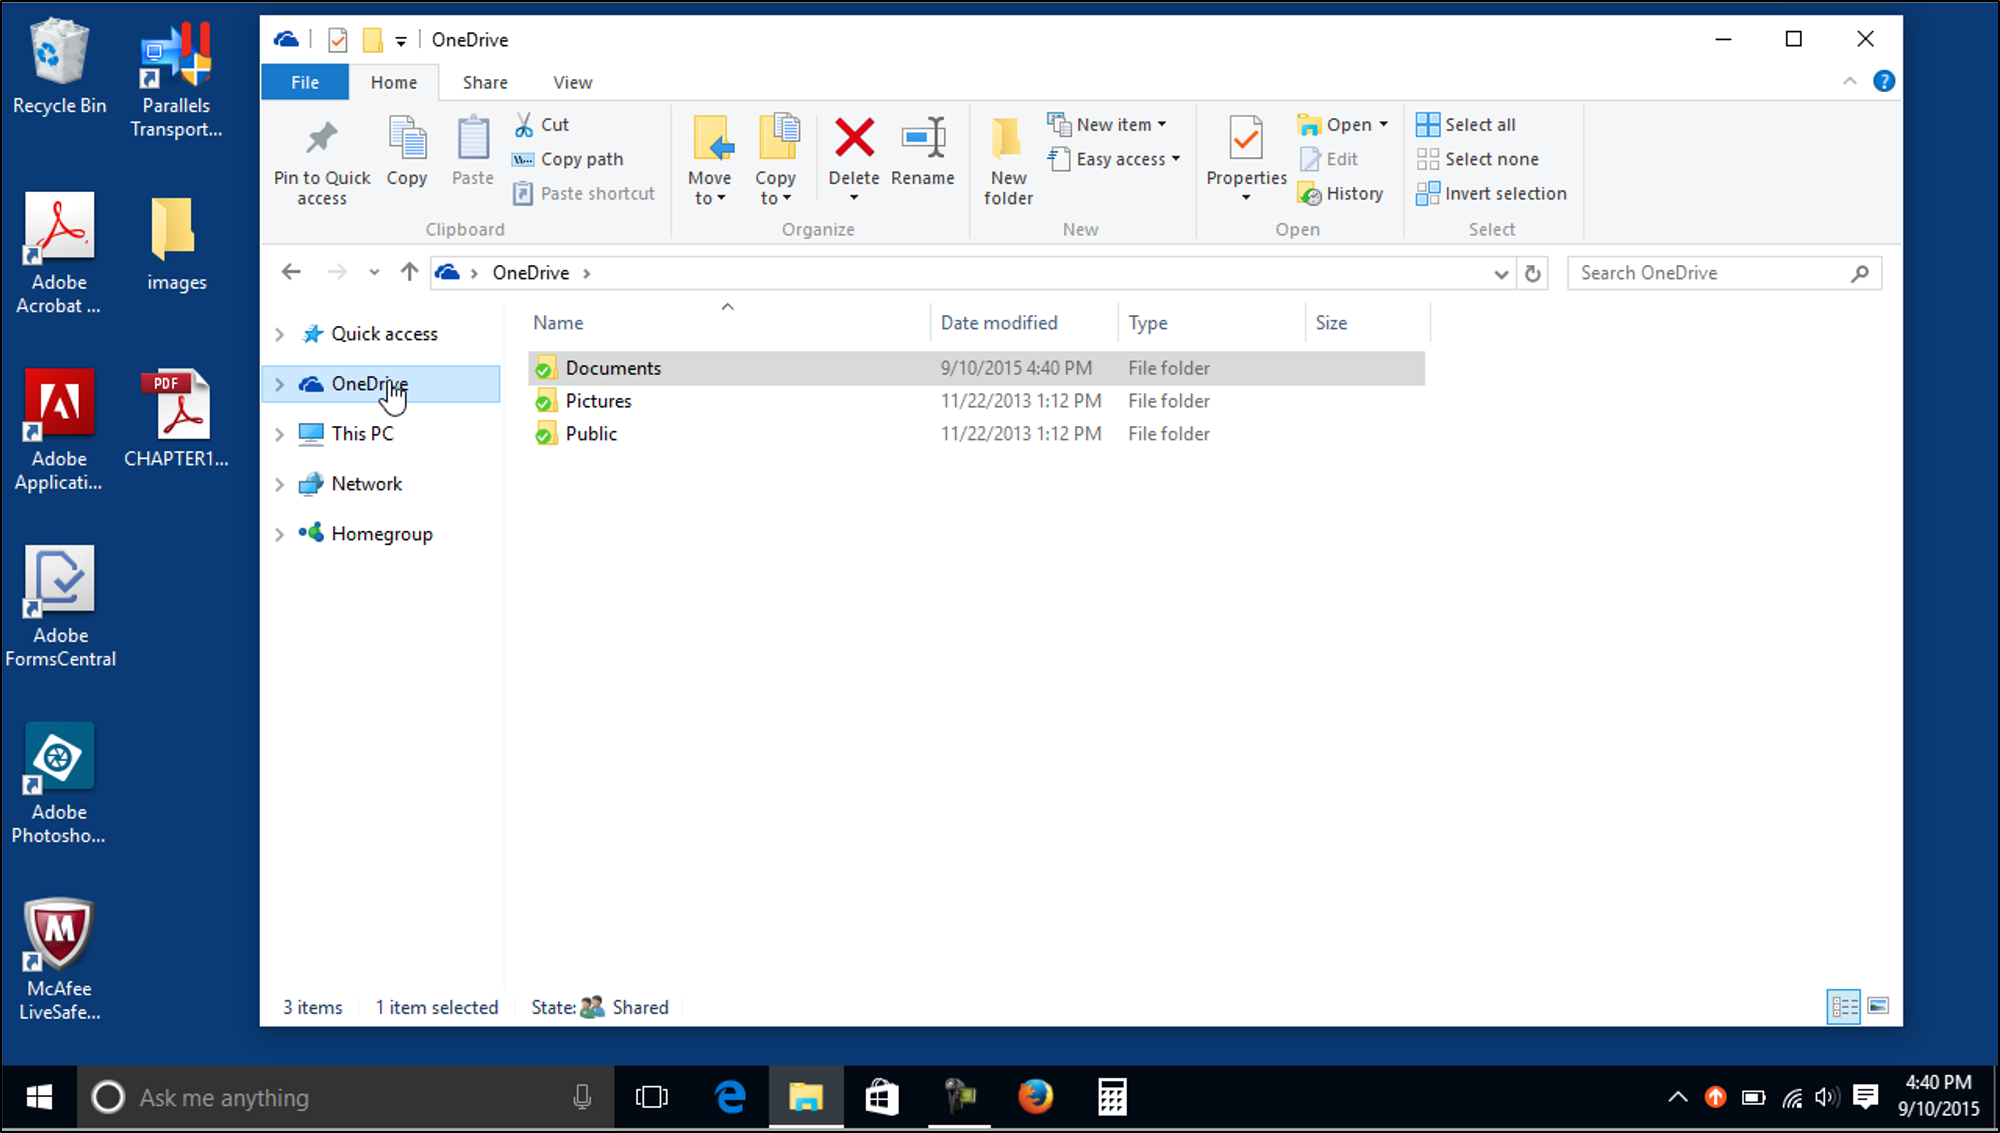Switch to details view in the status bar
The width and height of the screenshot is (2000, 1133).
coord(1843,1006)
